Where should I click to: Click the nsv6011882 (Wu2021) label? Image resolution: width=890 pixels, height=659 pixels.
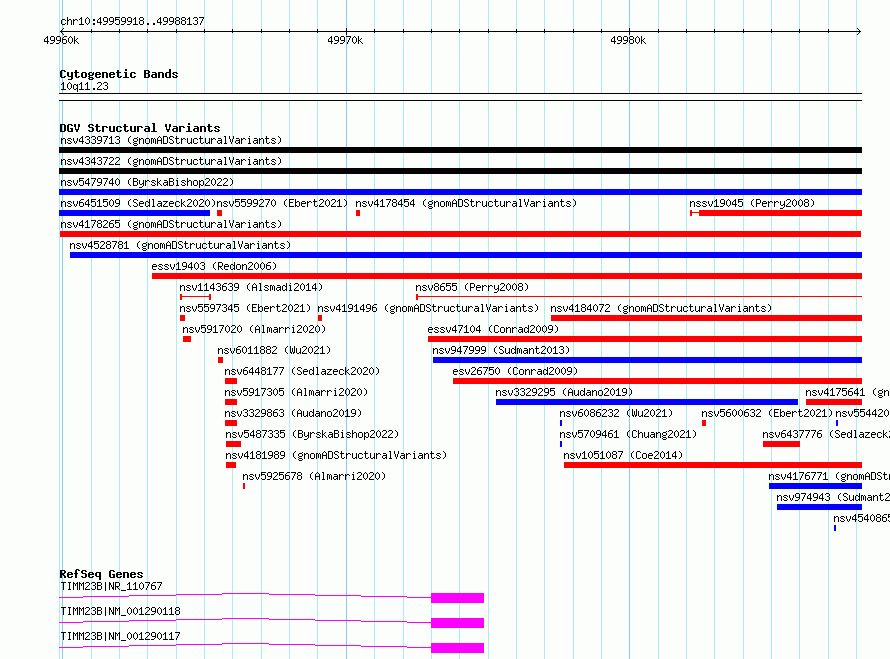(x=274, y=350)
